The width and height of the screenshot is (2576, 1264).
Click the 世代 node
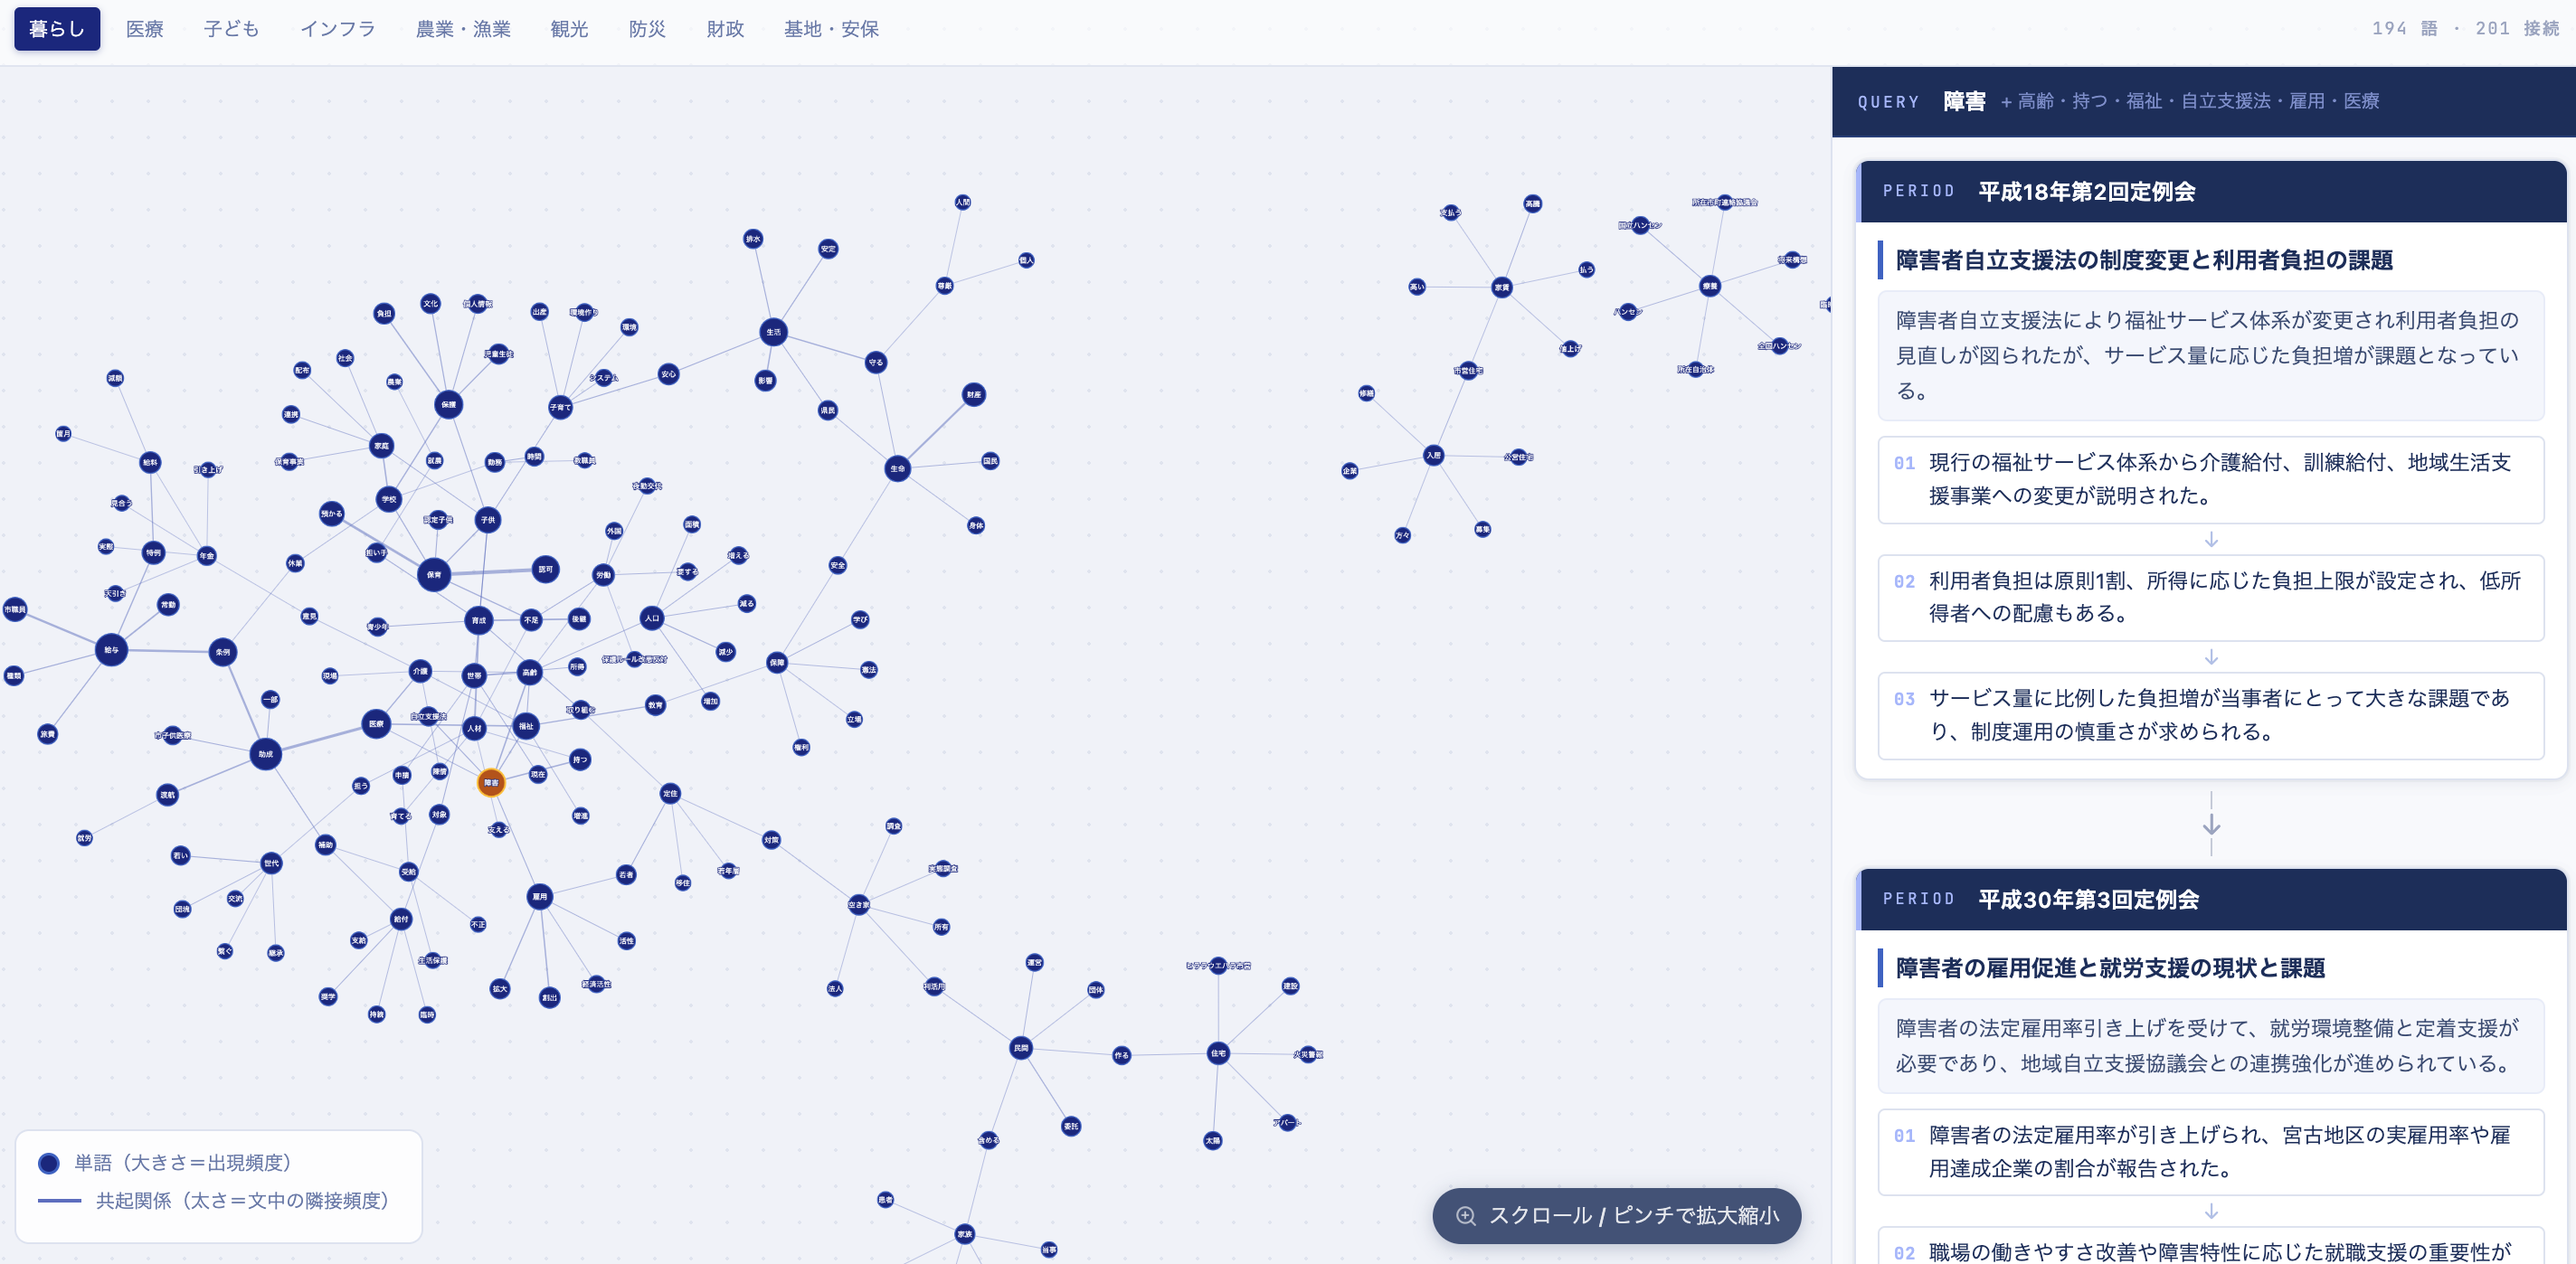pos(271,863)
